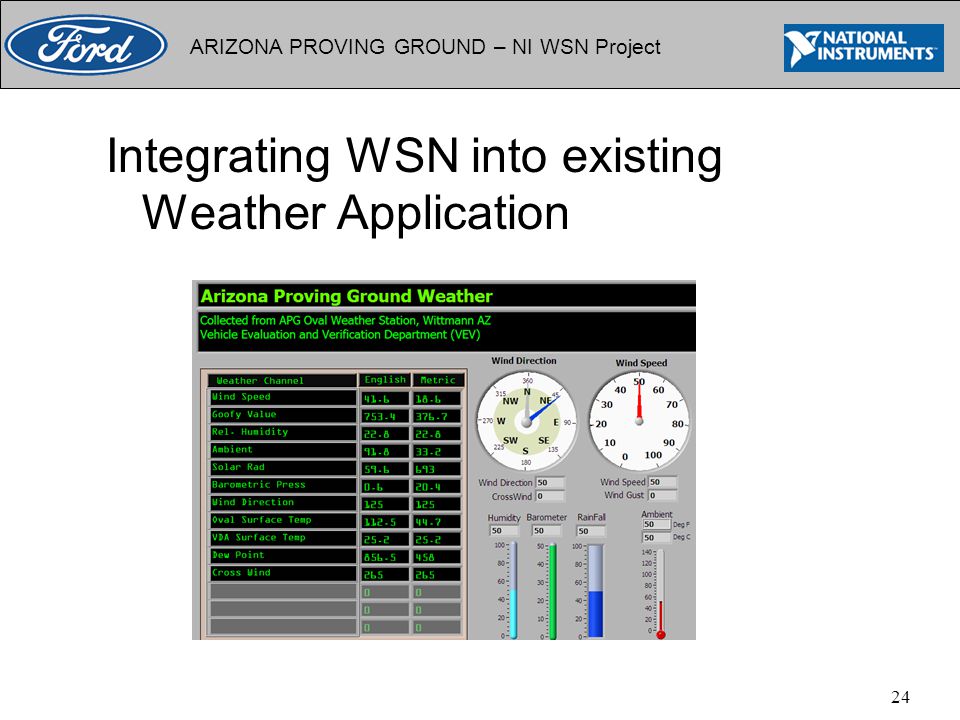Click the English Wind Speed value 41.6
960x720 pixels.
[x=384, y=399]
